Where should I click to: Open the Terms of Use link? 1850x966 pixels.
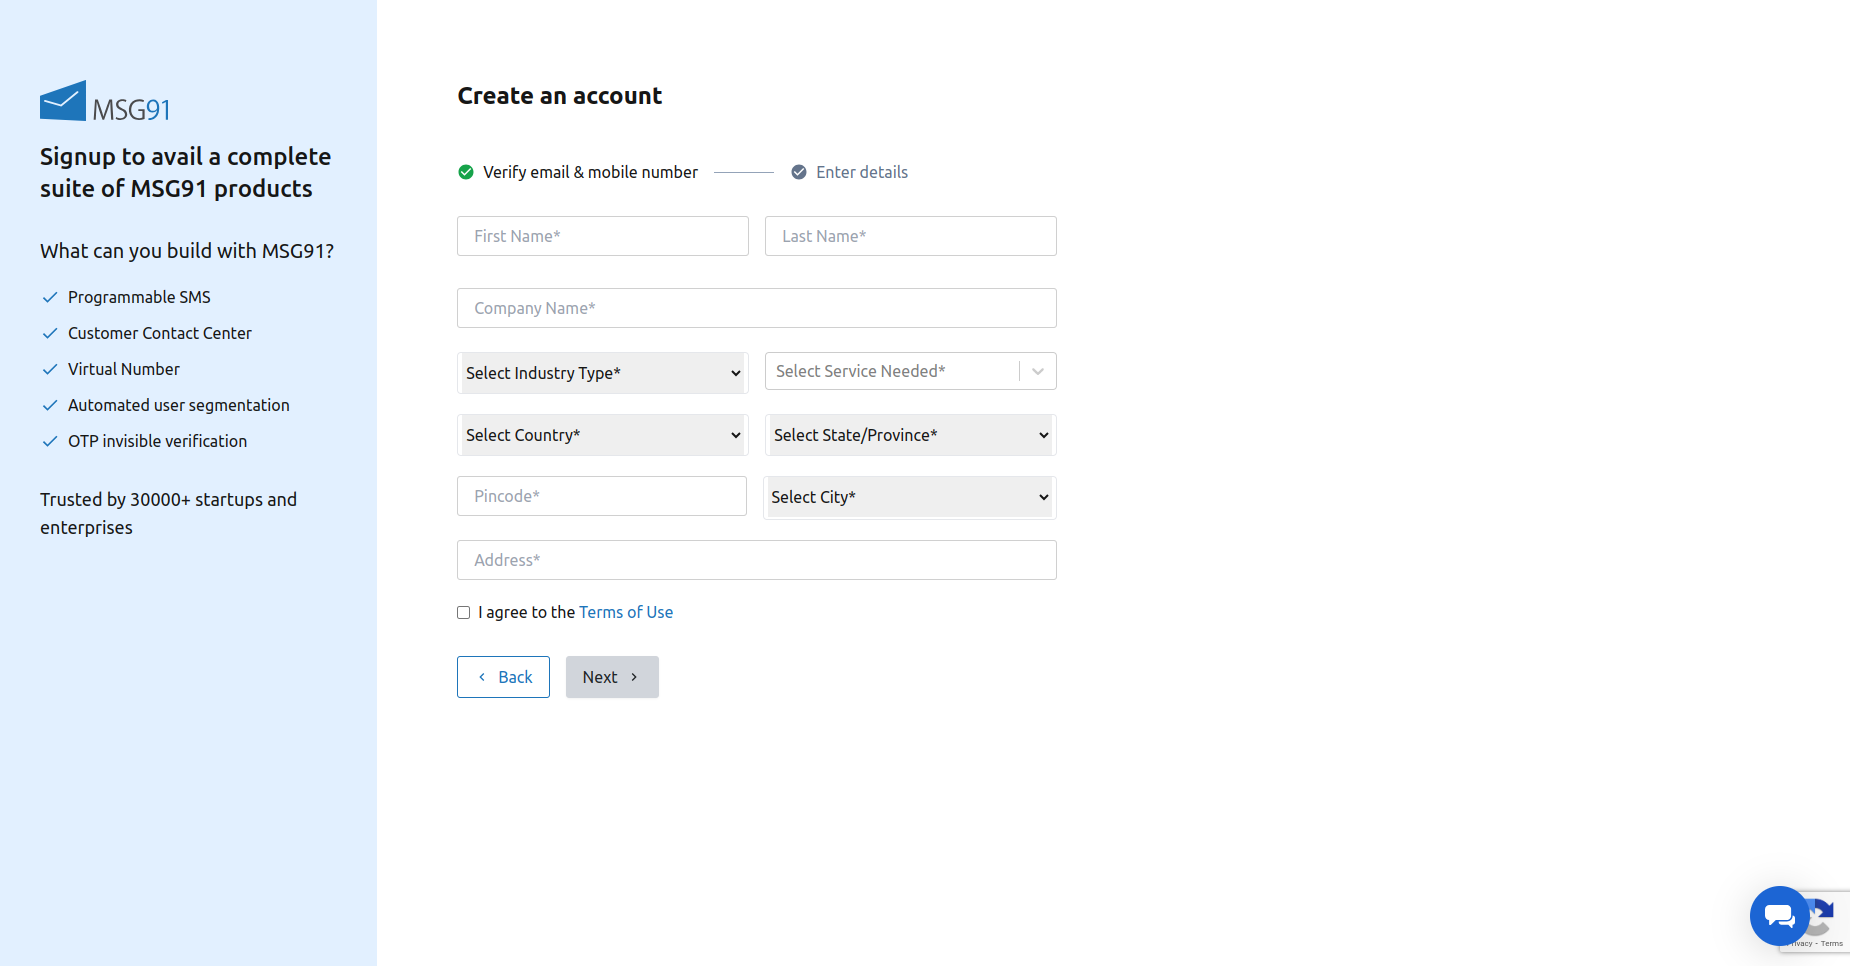[626, 612]
